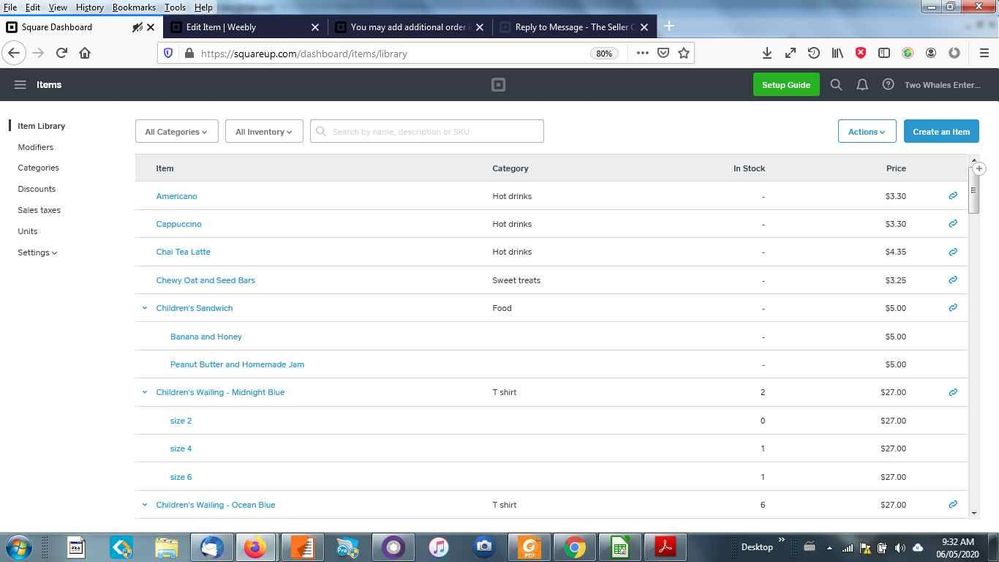Open the All Categories filter dropdown
Viewport: 999px width, 562px height.
177,131
